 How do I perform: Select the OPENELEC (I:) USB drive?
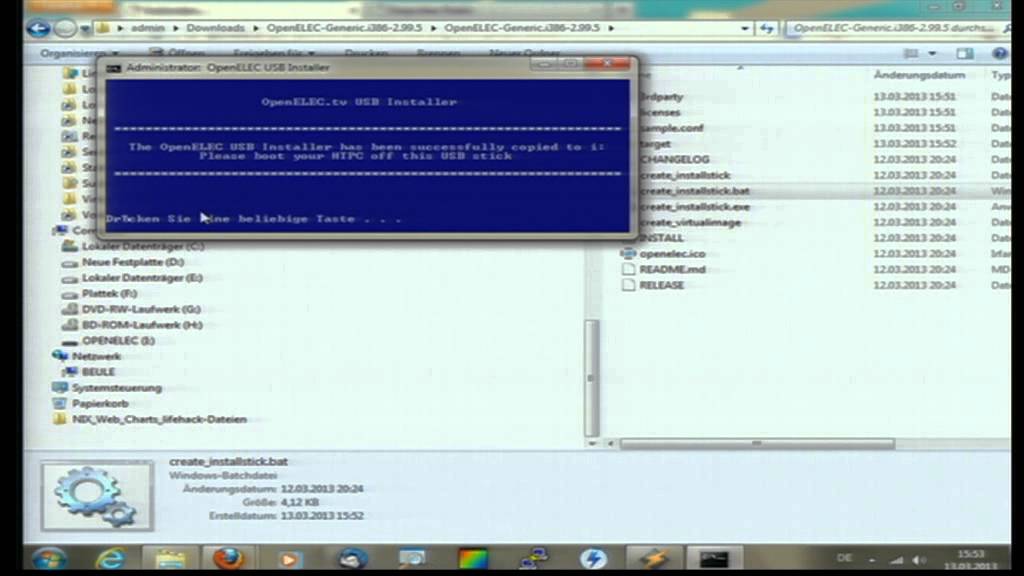coord(118,340)
